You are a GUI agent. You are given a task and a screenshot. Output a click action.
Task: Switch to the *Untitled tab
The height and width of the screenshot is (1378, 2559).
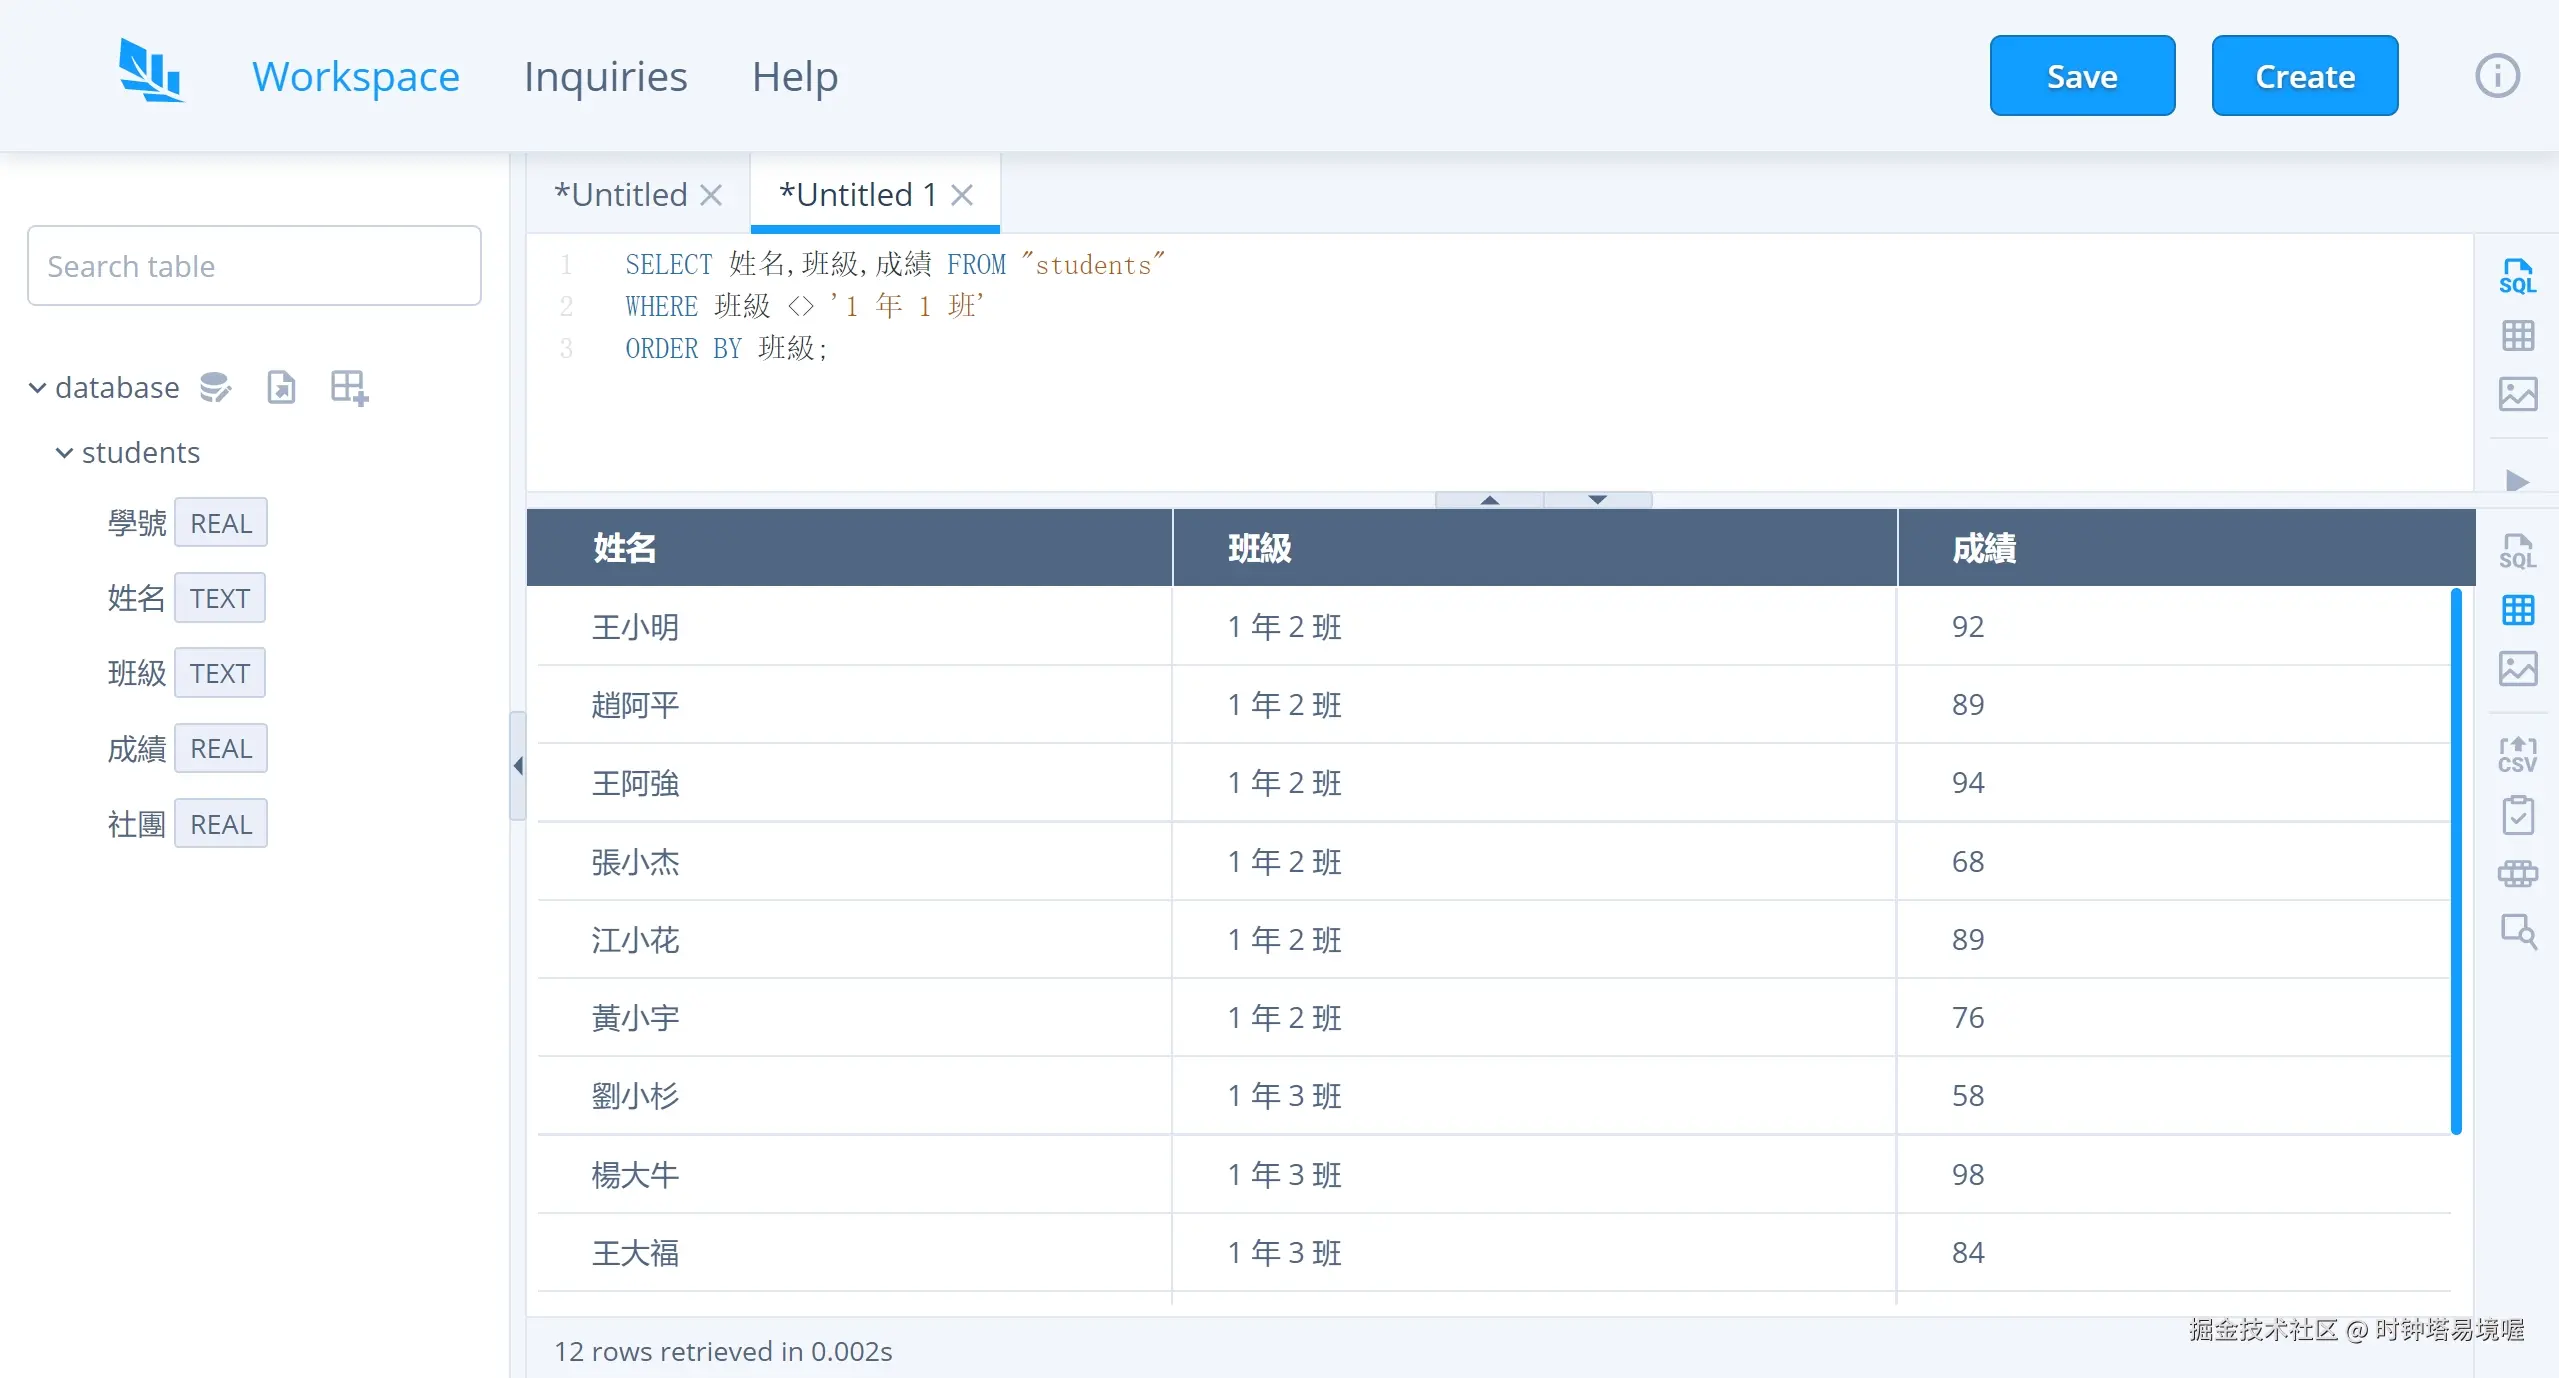[620, 194]
